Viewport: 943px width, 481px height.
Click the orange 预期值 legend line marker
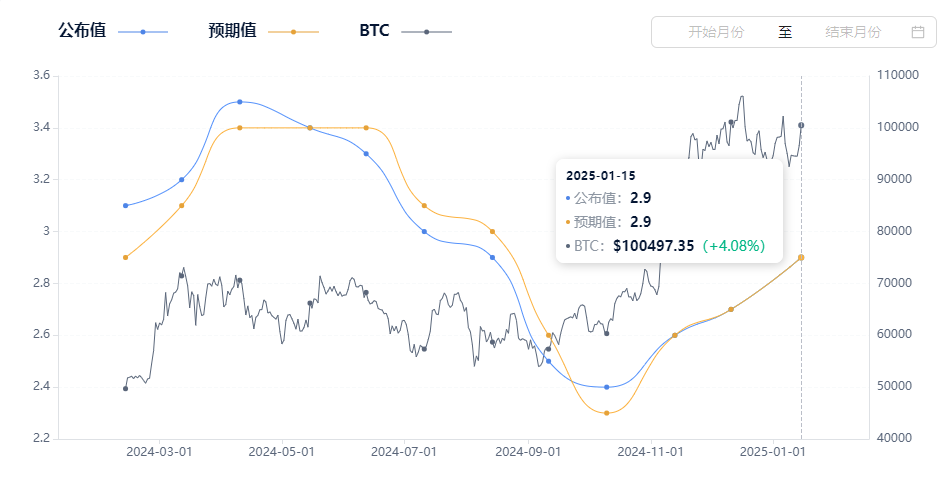[293, 32]
